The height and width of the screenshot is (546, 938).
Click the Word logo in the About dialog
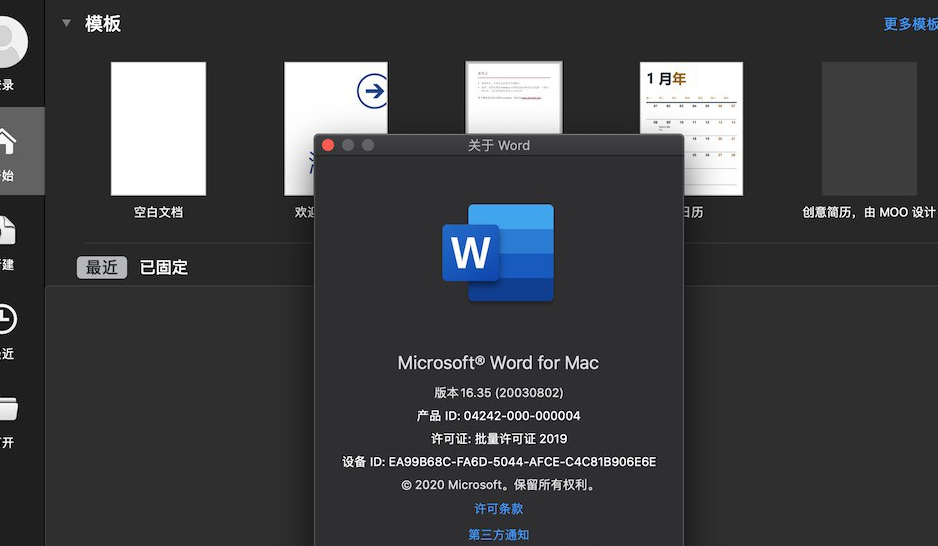point(498,252)
